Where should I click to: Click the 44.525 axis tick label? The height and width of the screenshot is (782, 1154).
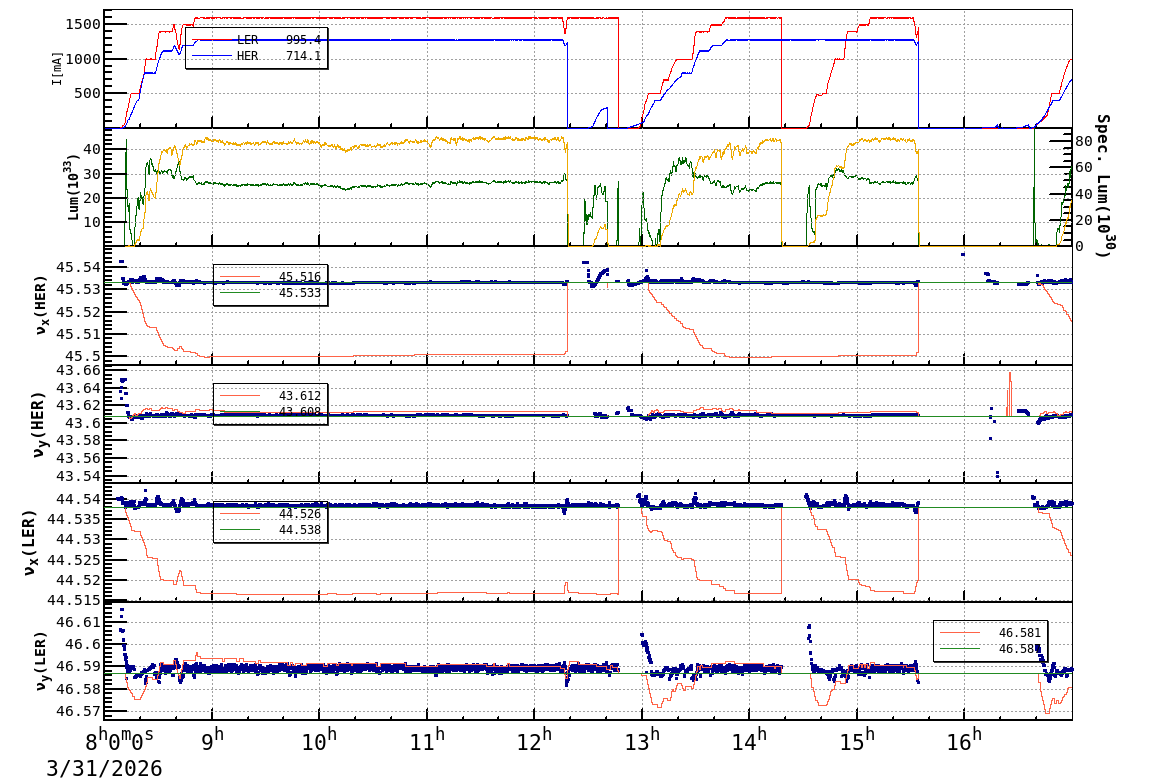[x=74, y=560]
